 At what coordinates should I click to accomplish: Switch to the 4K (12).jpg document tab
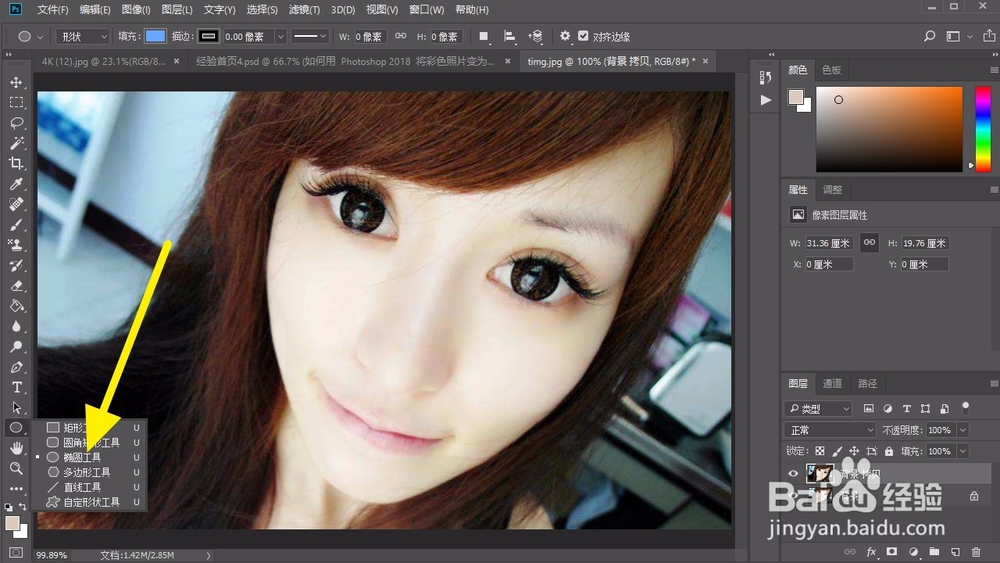coord(103,61)
